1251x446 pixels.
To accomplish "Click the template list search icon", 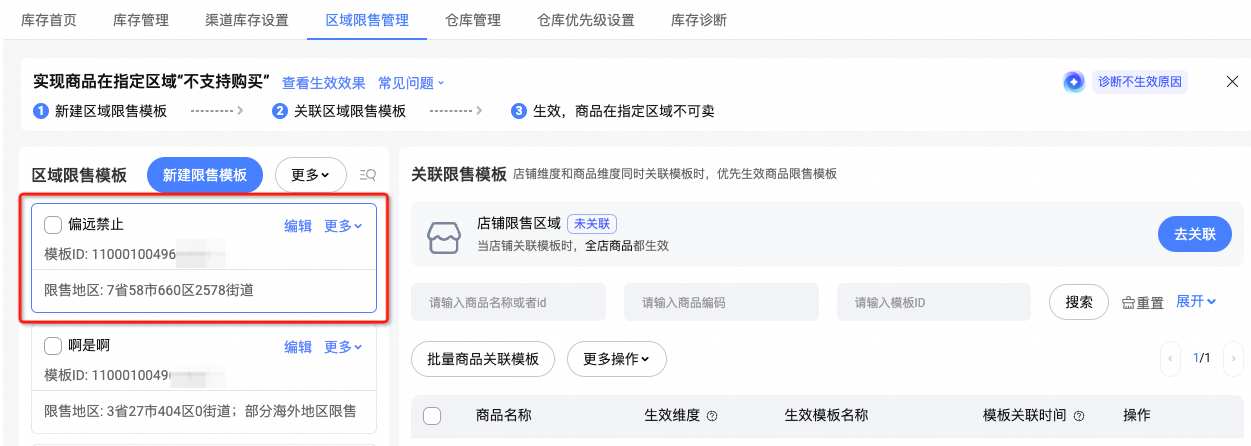I will 367,175.
